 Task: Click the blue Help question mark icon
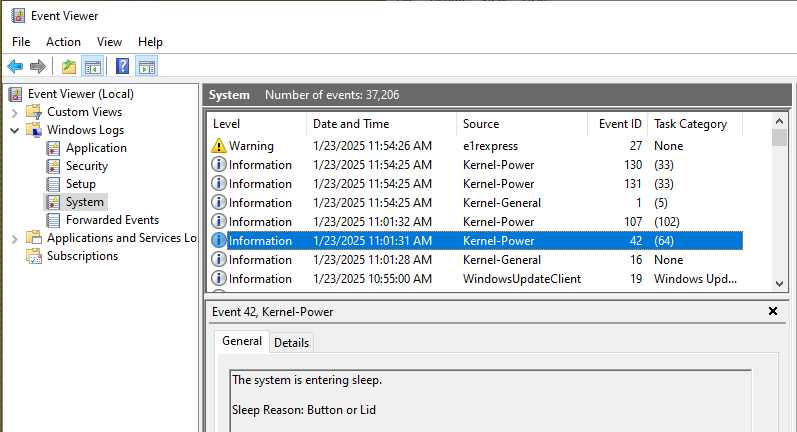pyautogui.click(x=122, y=67)
